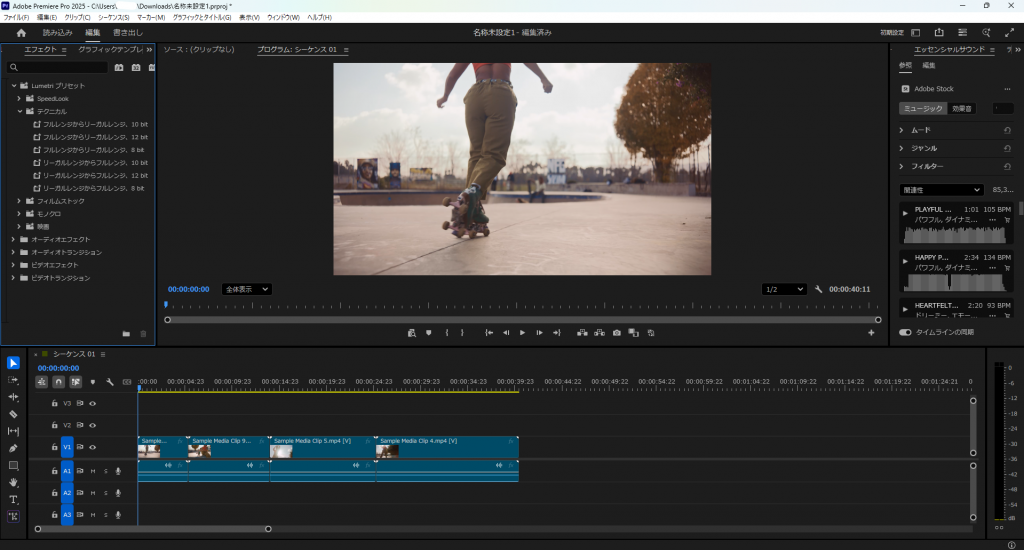Select the Pen tool

14,448
